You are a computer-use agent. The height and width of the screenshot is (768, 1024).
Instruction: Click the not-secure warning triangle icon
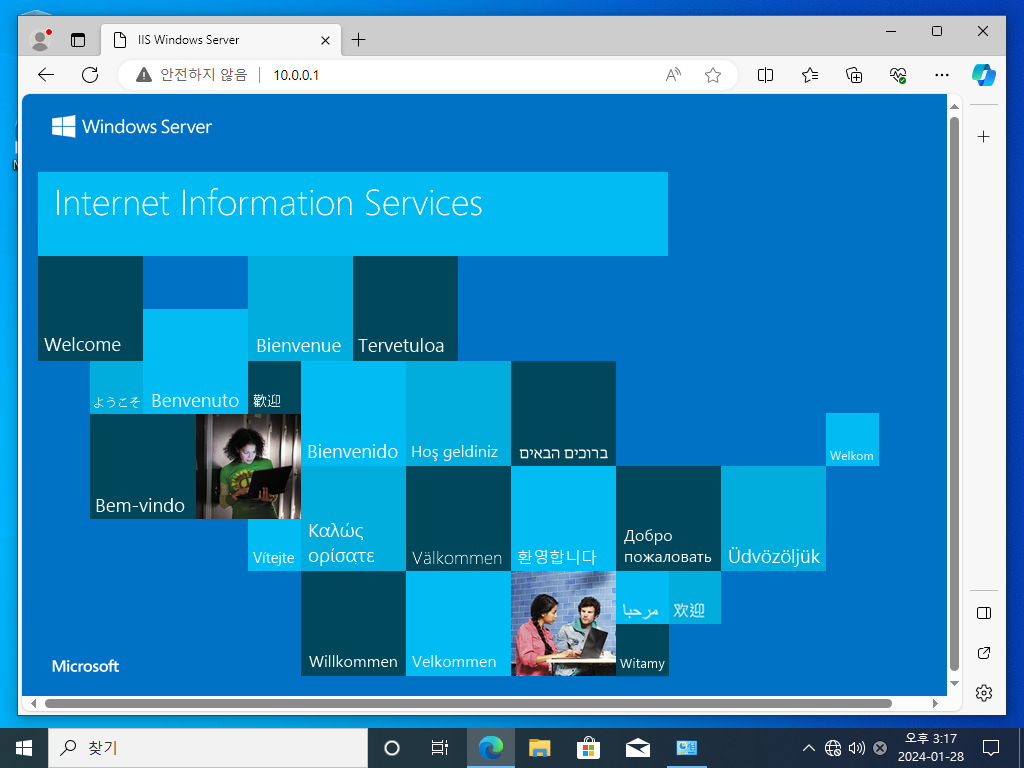144,75
